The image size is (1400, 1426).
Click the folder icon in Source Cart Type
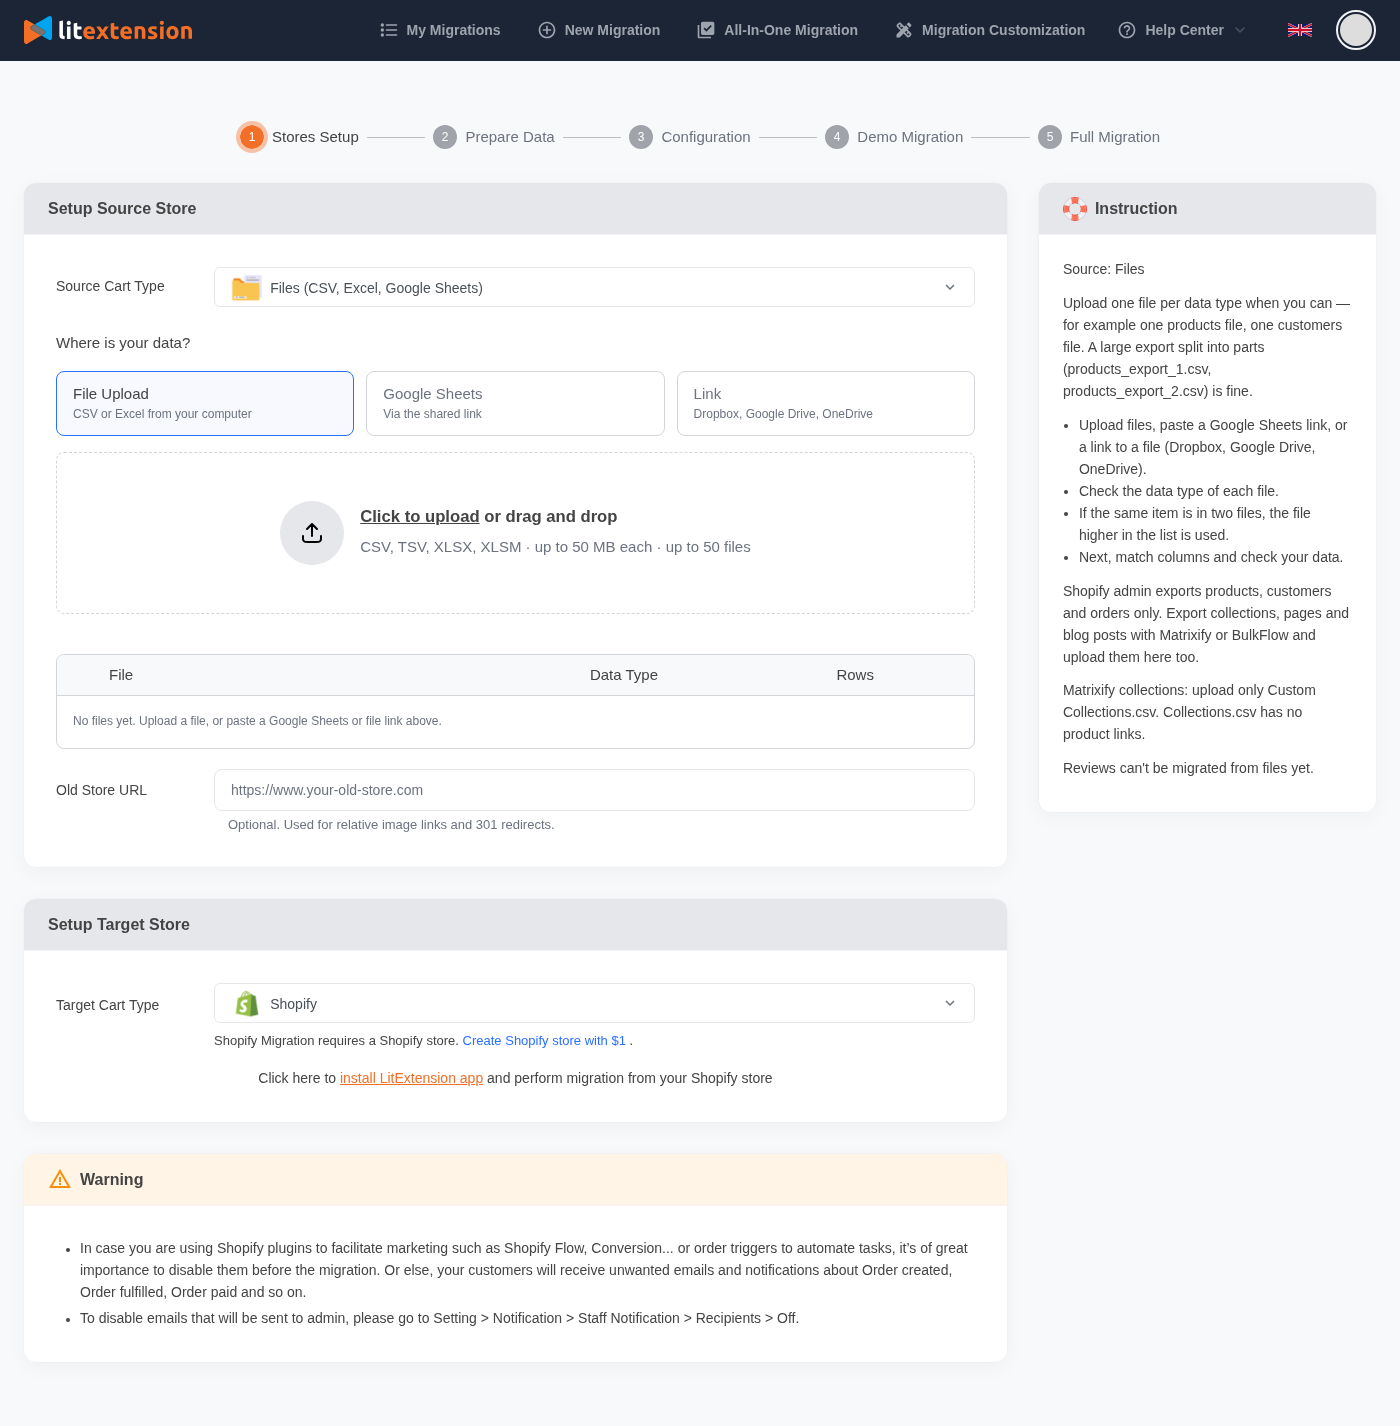point(246,288)
